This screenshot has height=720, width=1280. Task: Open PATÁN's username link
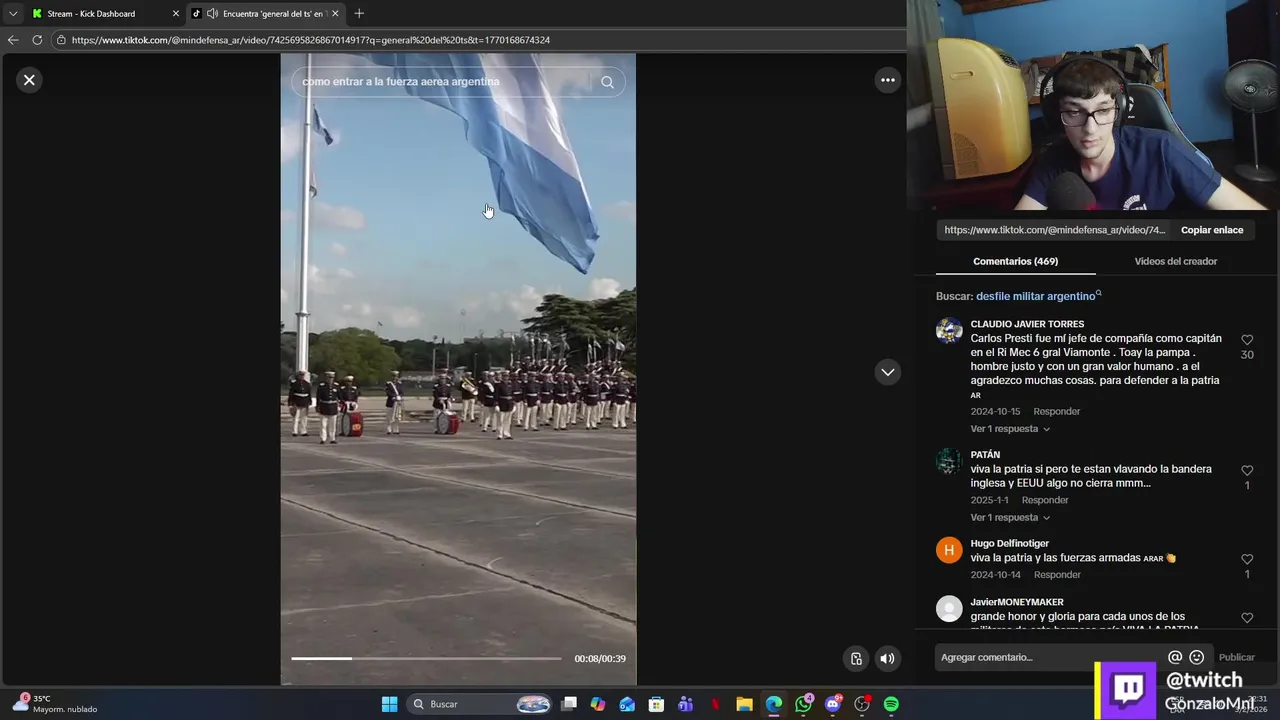click(x=985, y=455)
